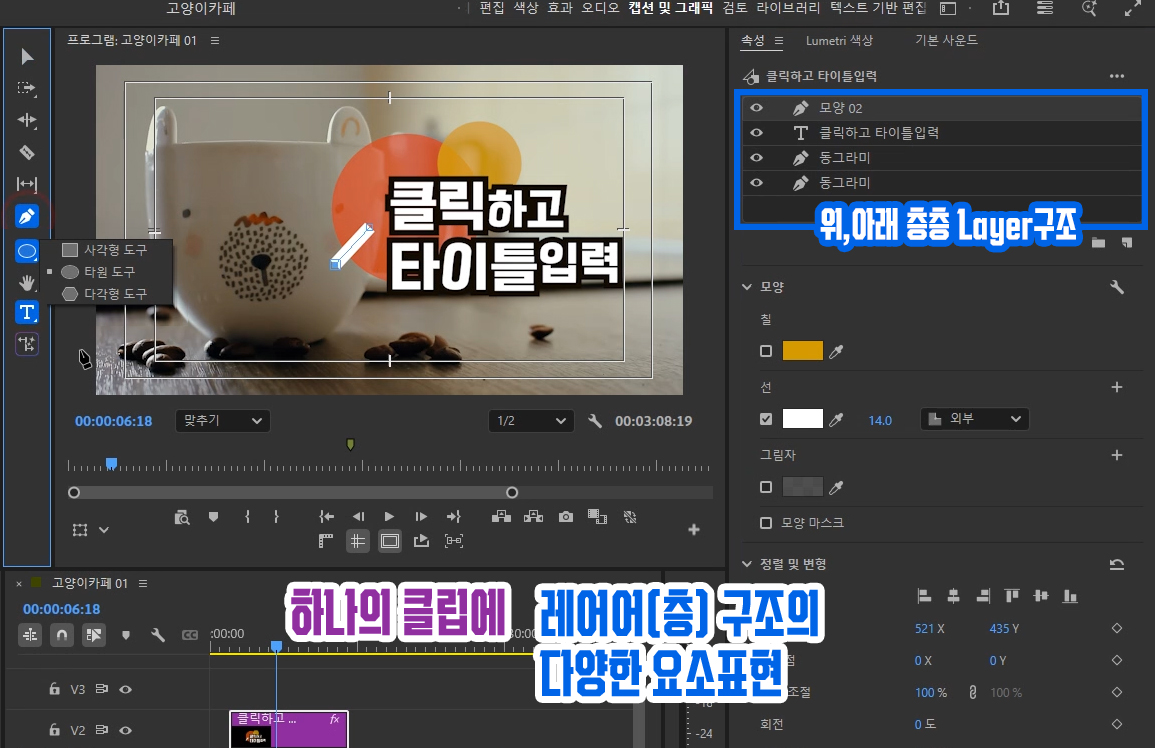The image size is (1155, 748).
Task: Click the white stroke color swatch
Action: 802,419
